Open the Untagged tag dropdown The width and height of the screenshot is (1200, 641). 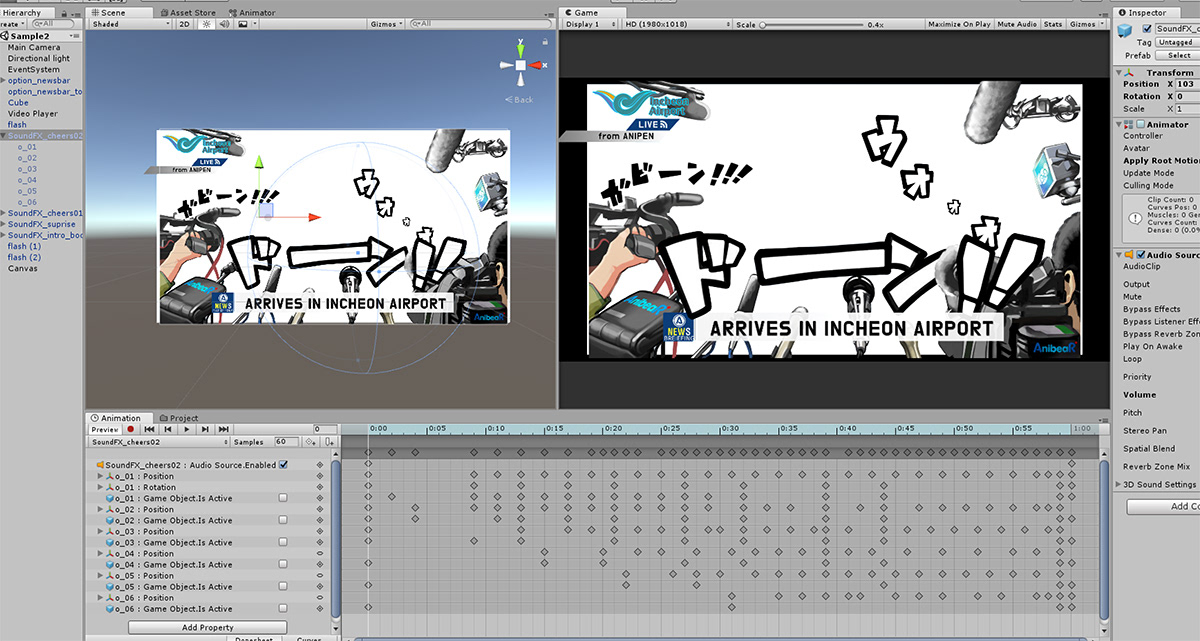click(1177, 43)
